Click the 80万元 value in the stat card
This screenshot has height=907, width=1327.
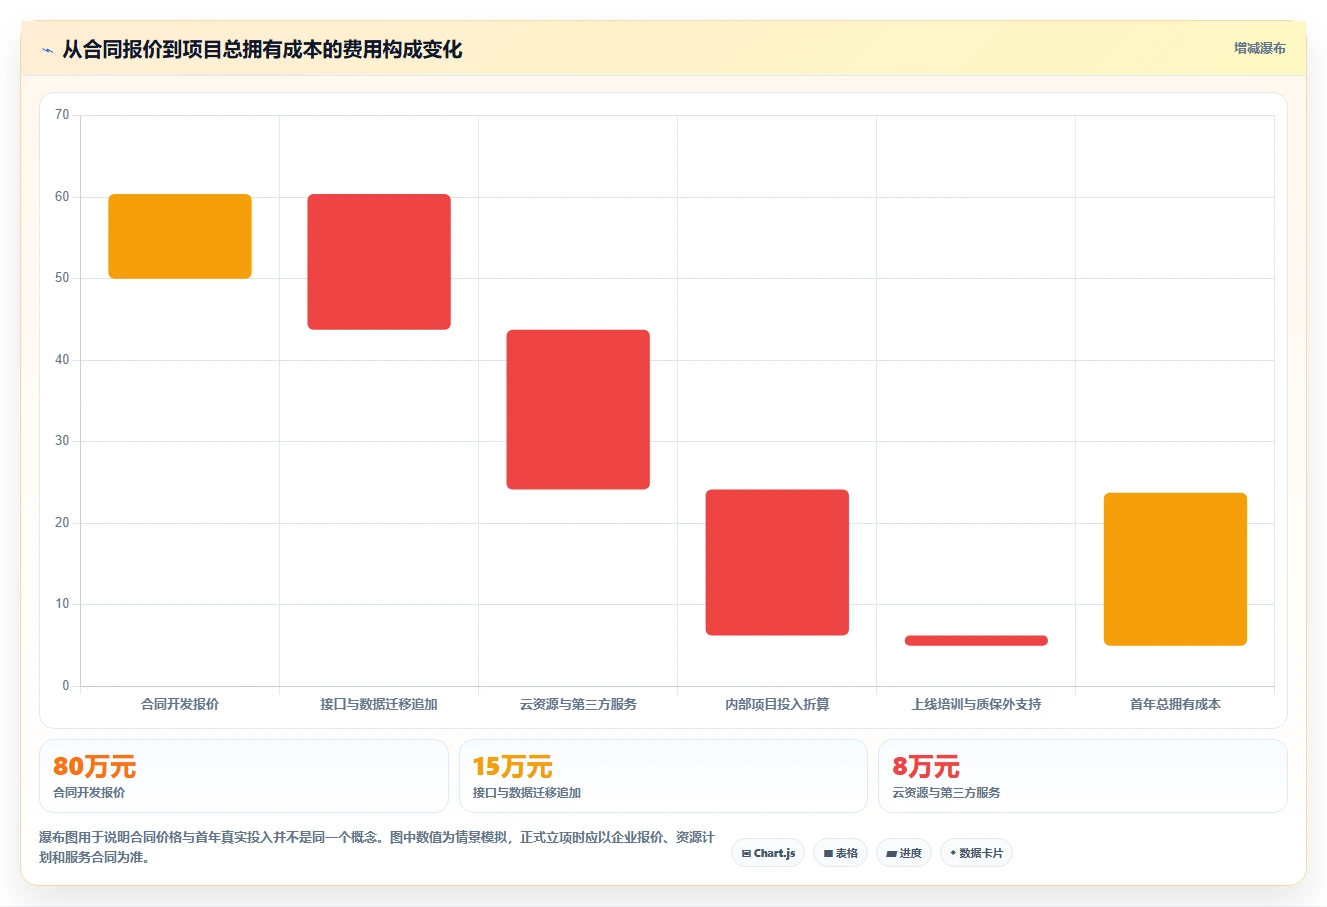(x=94, y=767)
